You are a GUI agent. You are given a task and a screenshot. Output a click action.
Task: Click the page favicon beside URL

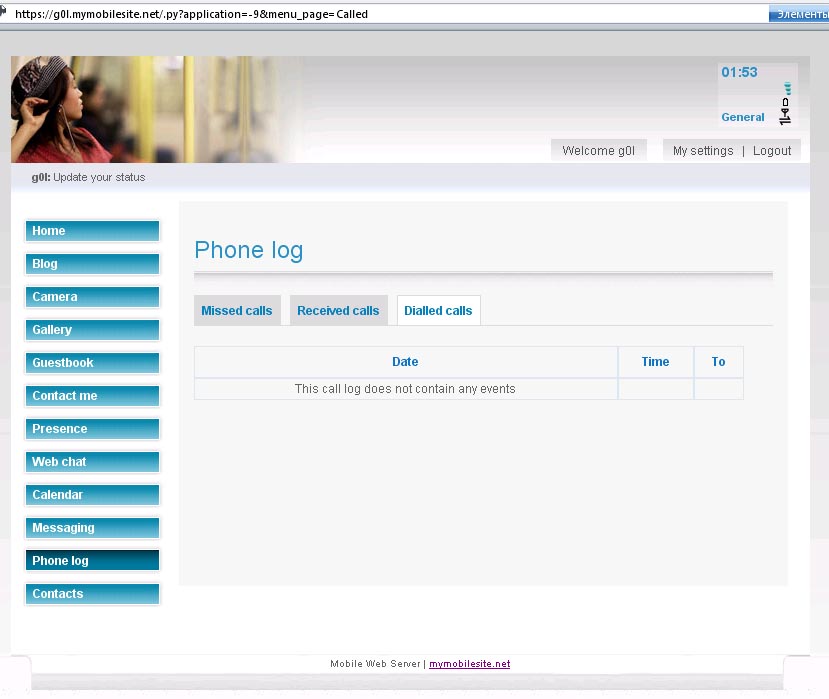[3, 11]
